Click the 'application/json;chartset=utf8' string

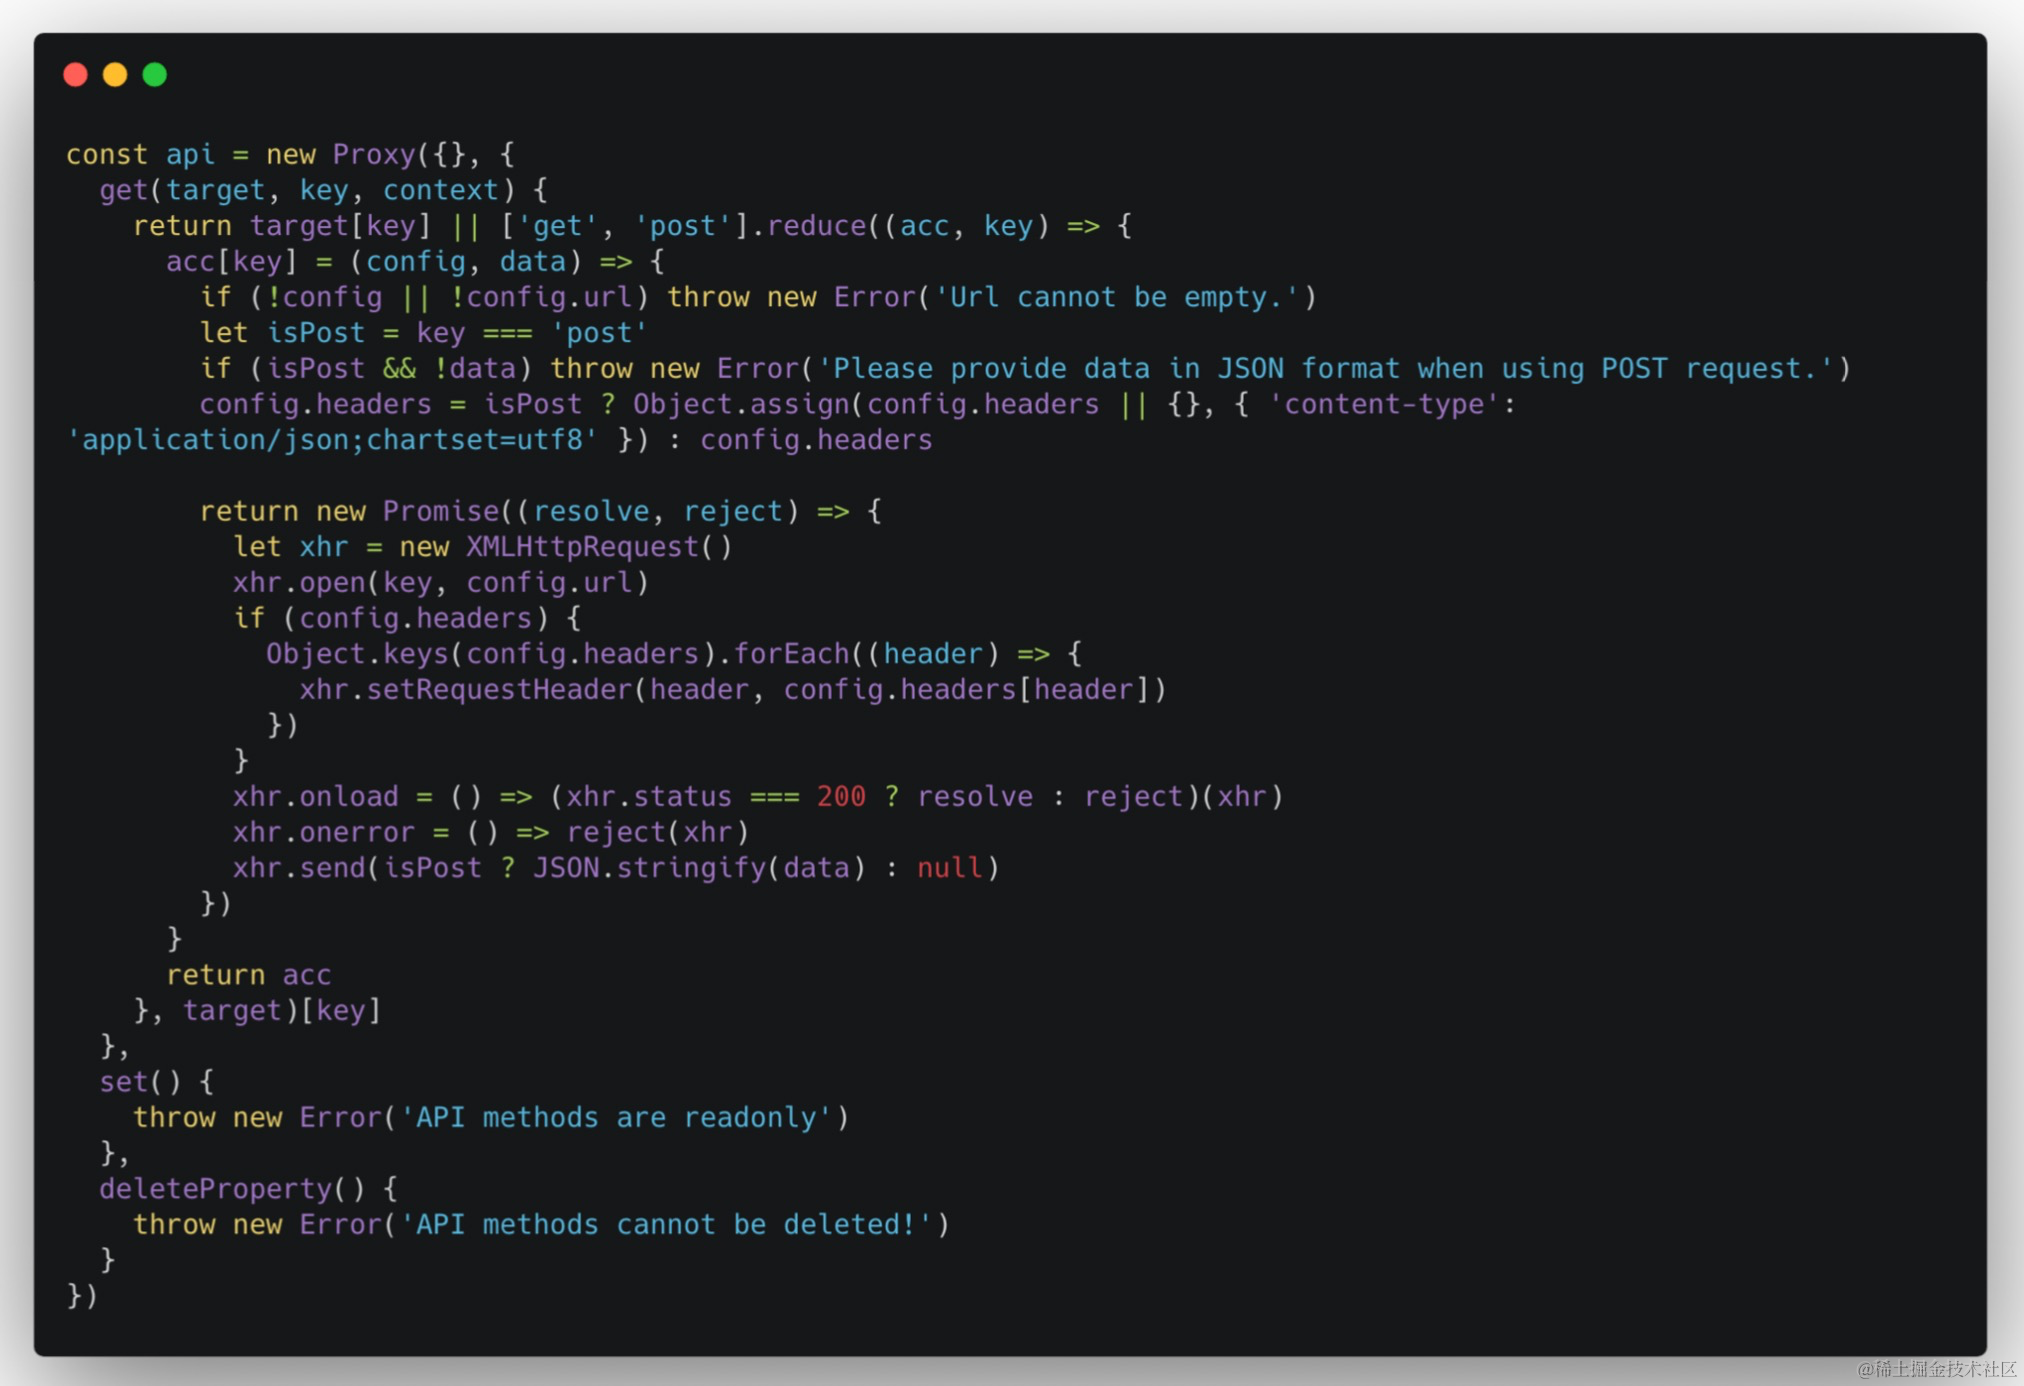332,440
